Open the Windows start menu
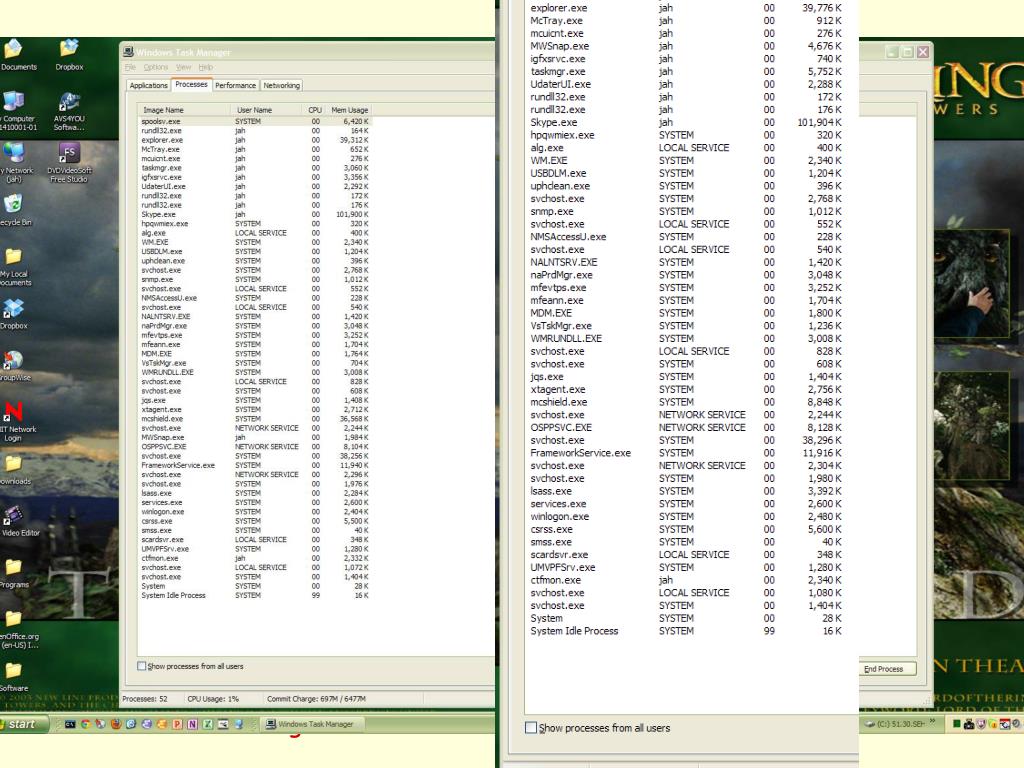The width and height of the screenshot is (1024, 768). [x=24, y=724]
